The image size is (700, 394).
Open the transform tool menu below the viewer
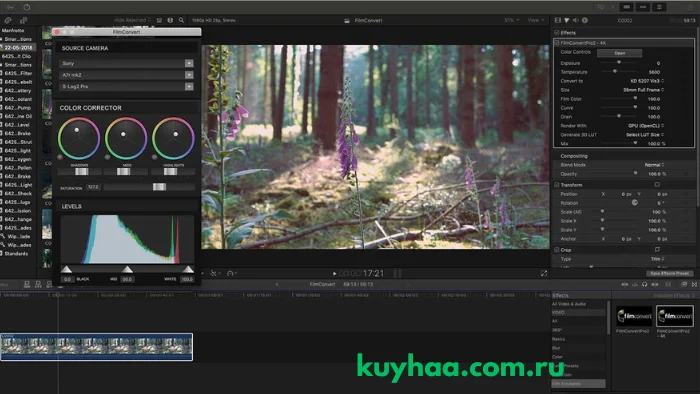pos(215,273)
